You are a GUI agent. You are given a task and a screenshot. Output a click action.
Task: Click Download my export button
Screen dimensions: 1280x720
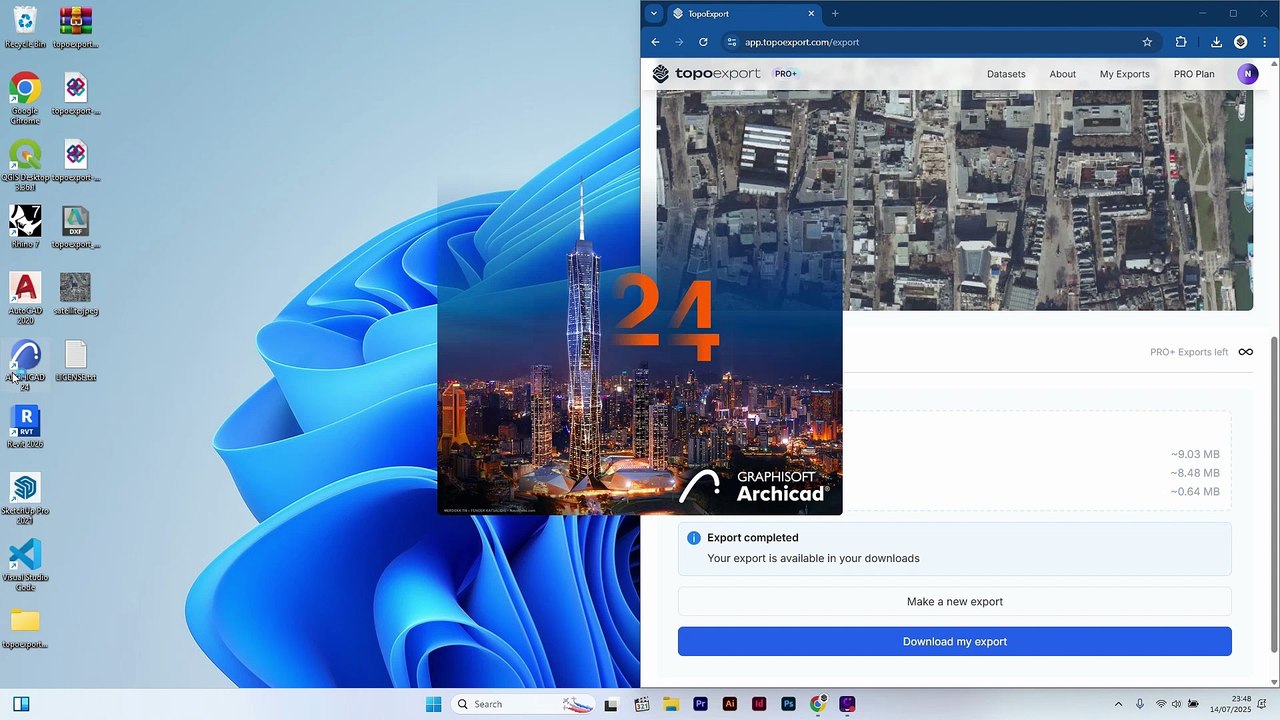pyautogui.click(x=955, y=641)
